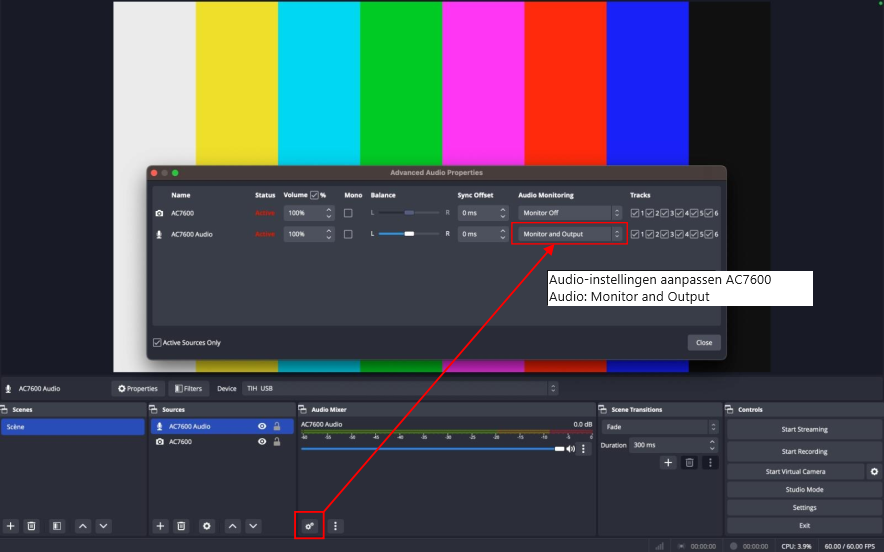
Task: Open the Device dropdown showing TIH USB
Action: (400, 388)
